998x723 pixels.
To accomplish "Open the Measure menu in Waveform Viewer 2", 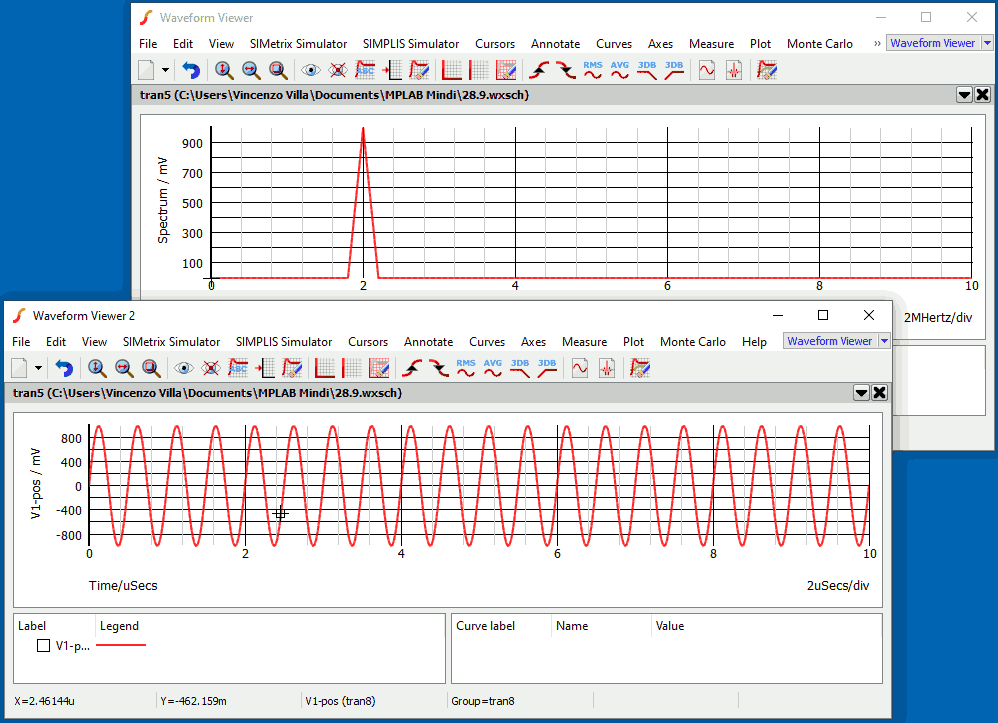I will tap(584, 342).
